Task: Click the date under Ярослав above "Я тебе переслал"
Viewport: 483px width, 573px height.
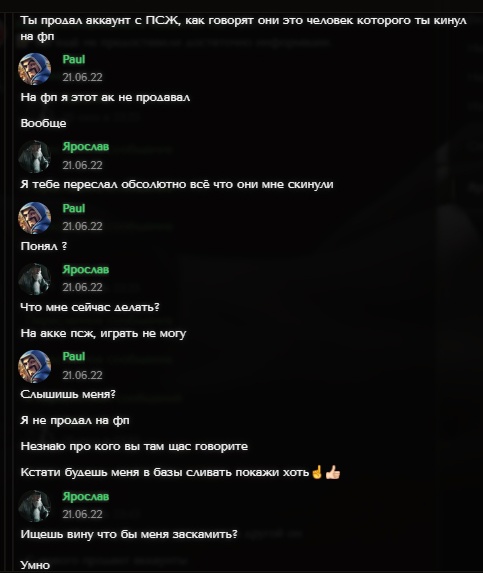Action: [x=82, y=165]
